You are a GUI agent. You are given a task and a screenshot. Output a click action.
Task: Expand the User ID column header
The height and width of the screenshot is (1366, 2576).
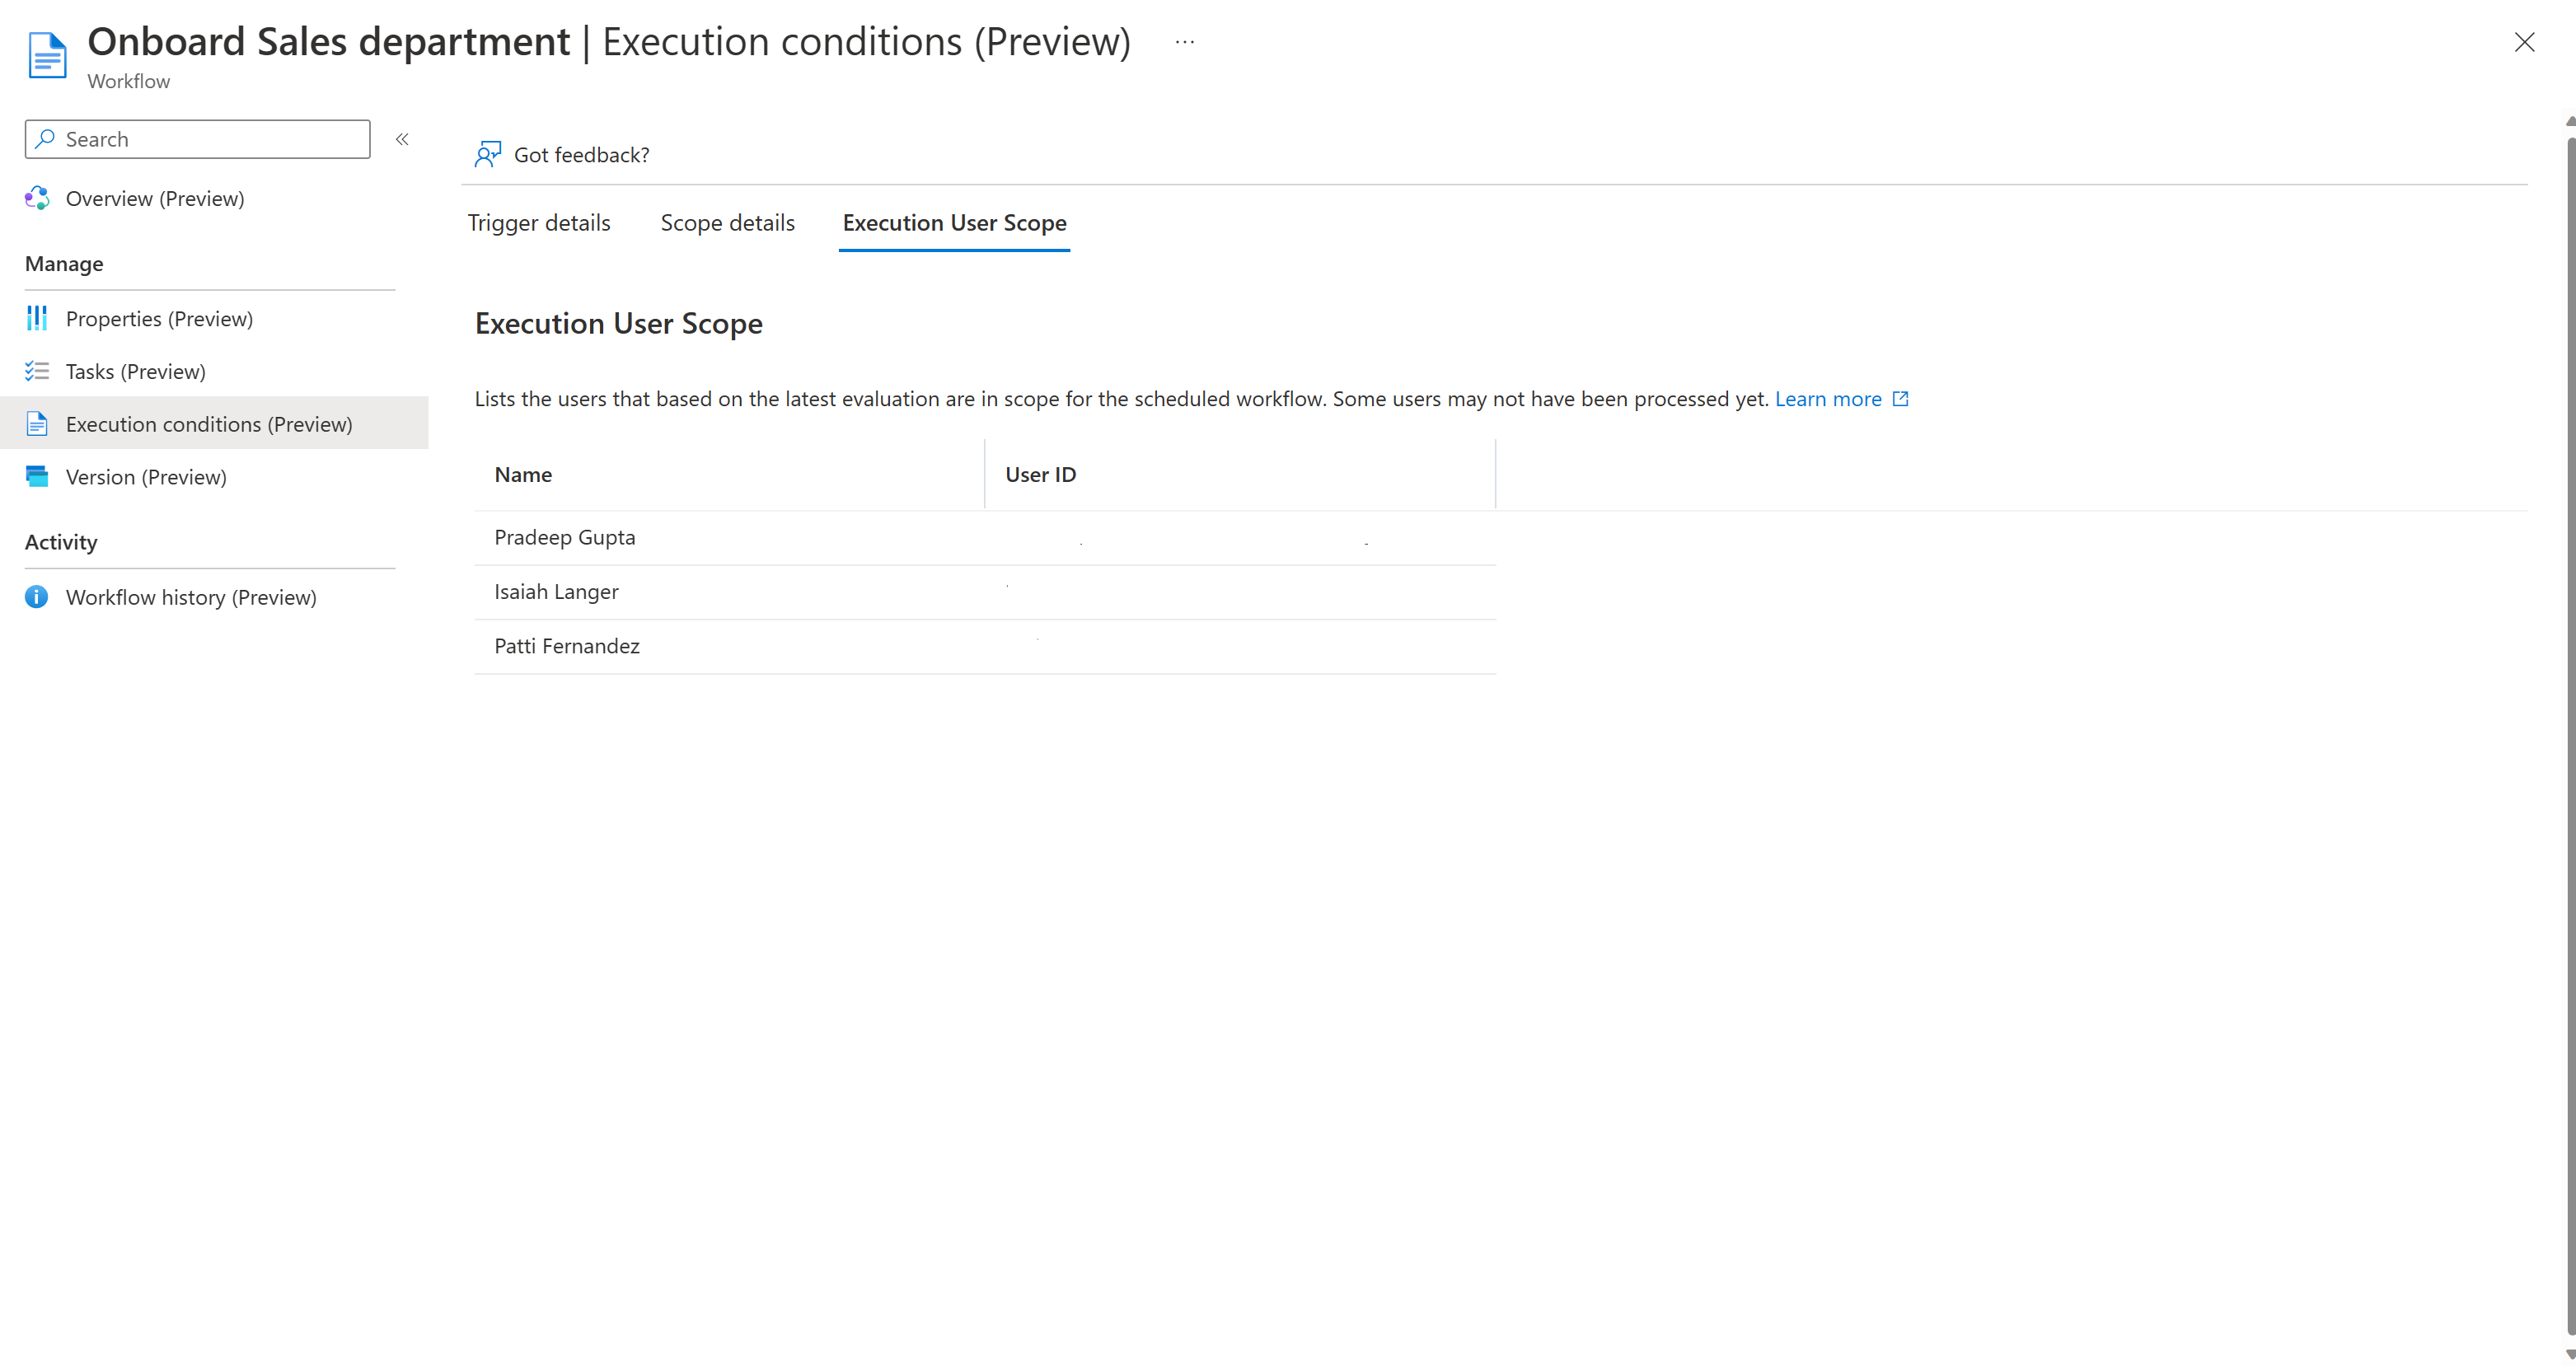pyautogui.click(x=1496, y=474)
